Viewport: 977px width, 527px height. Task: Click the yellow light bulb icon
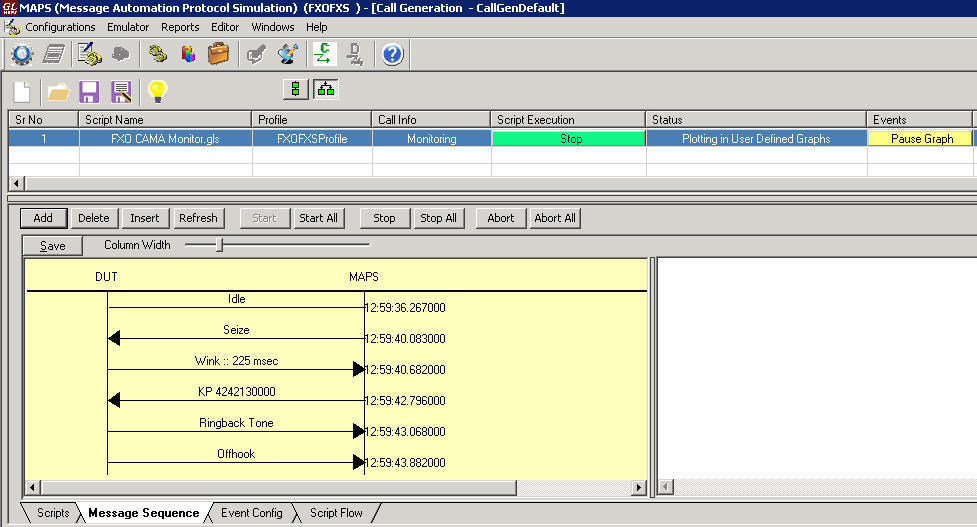point(157,92)
